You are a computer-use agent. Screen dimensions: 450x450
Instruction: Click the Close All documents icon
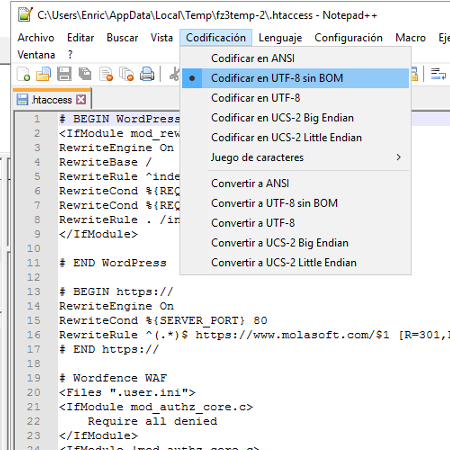(127, 74)
